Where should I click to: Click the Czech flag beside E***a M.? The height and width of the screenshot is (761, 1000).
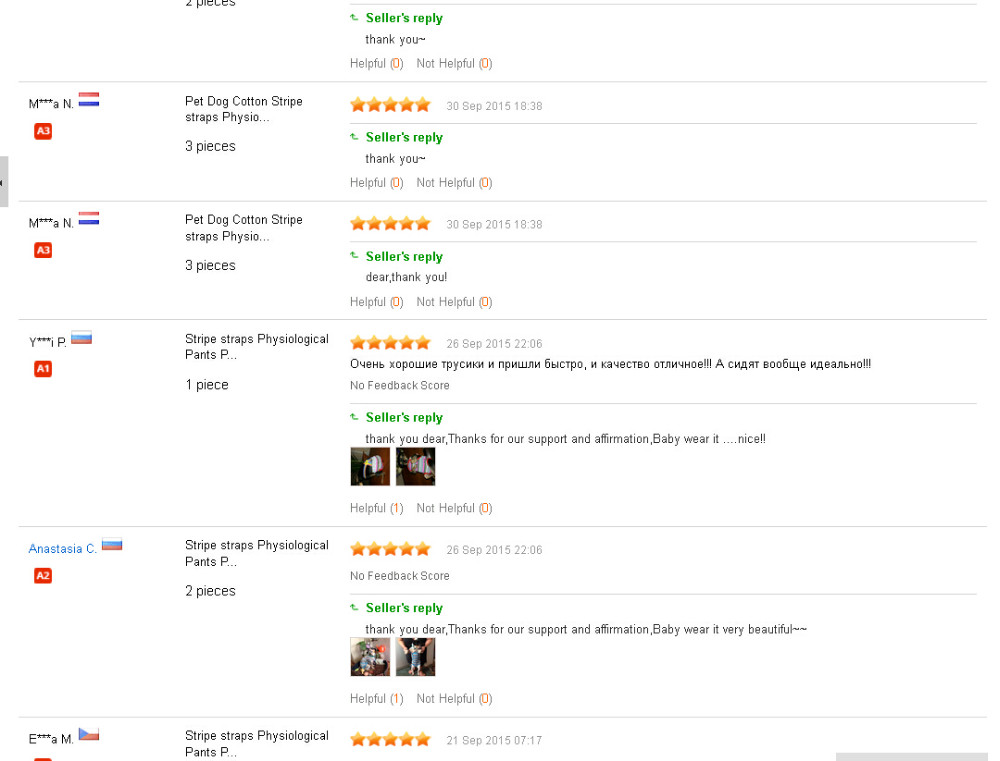(89, 735)
